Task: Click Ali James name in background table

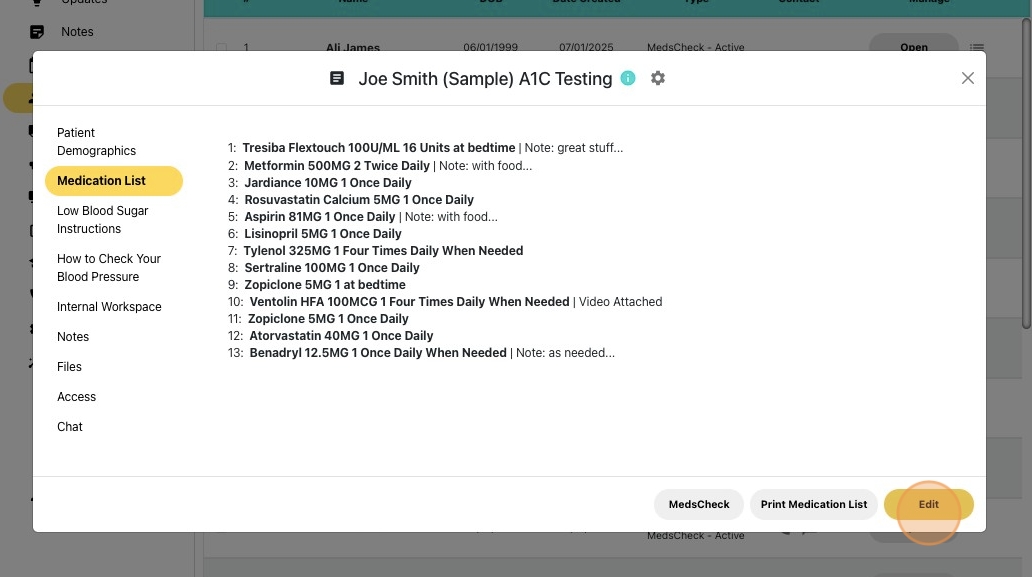Action: 353,47
